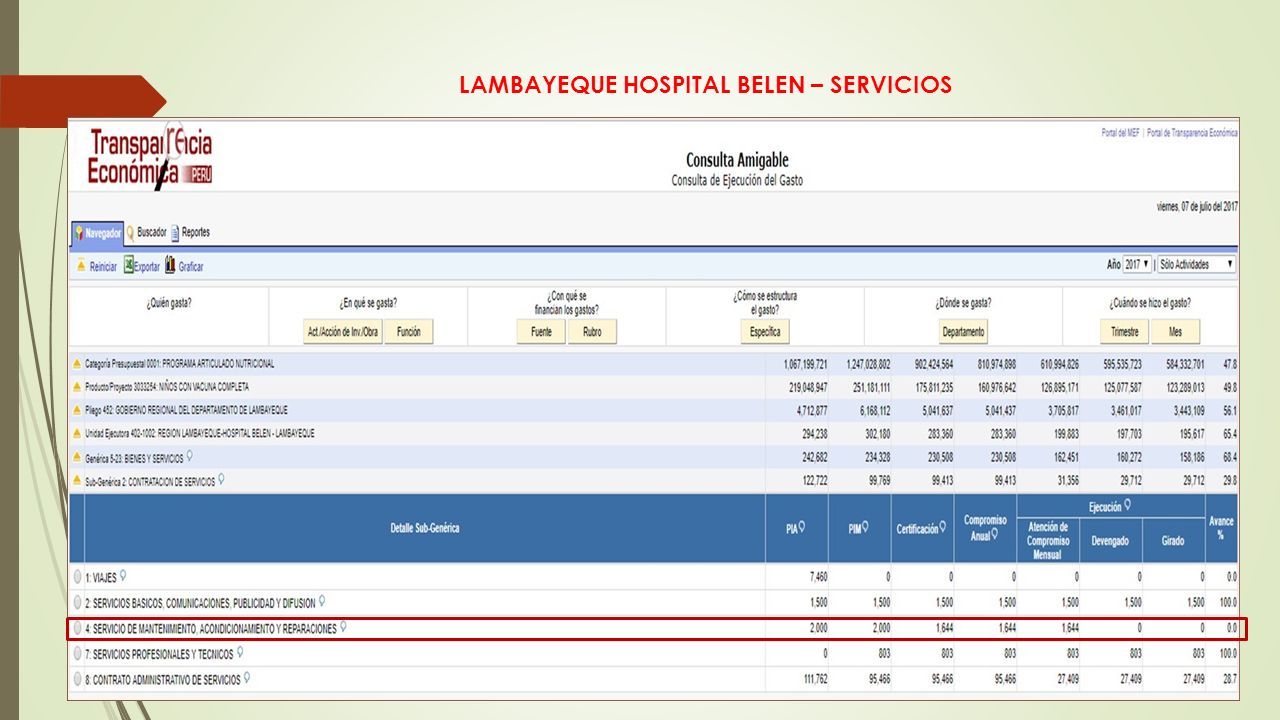
Task: Click PIA value 7,460 in VIAJES row
Action: coord(818,577)
